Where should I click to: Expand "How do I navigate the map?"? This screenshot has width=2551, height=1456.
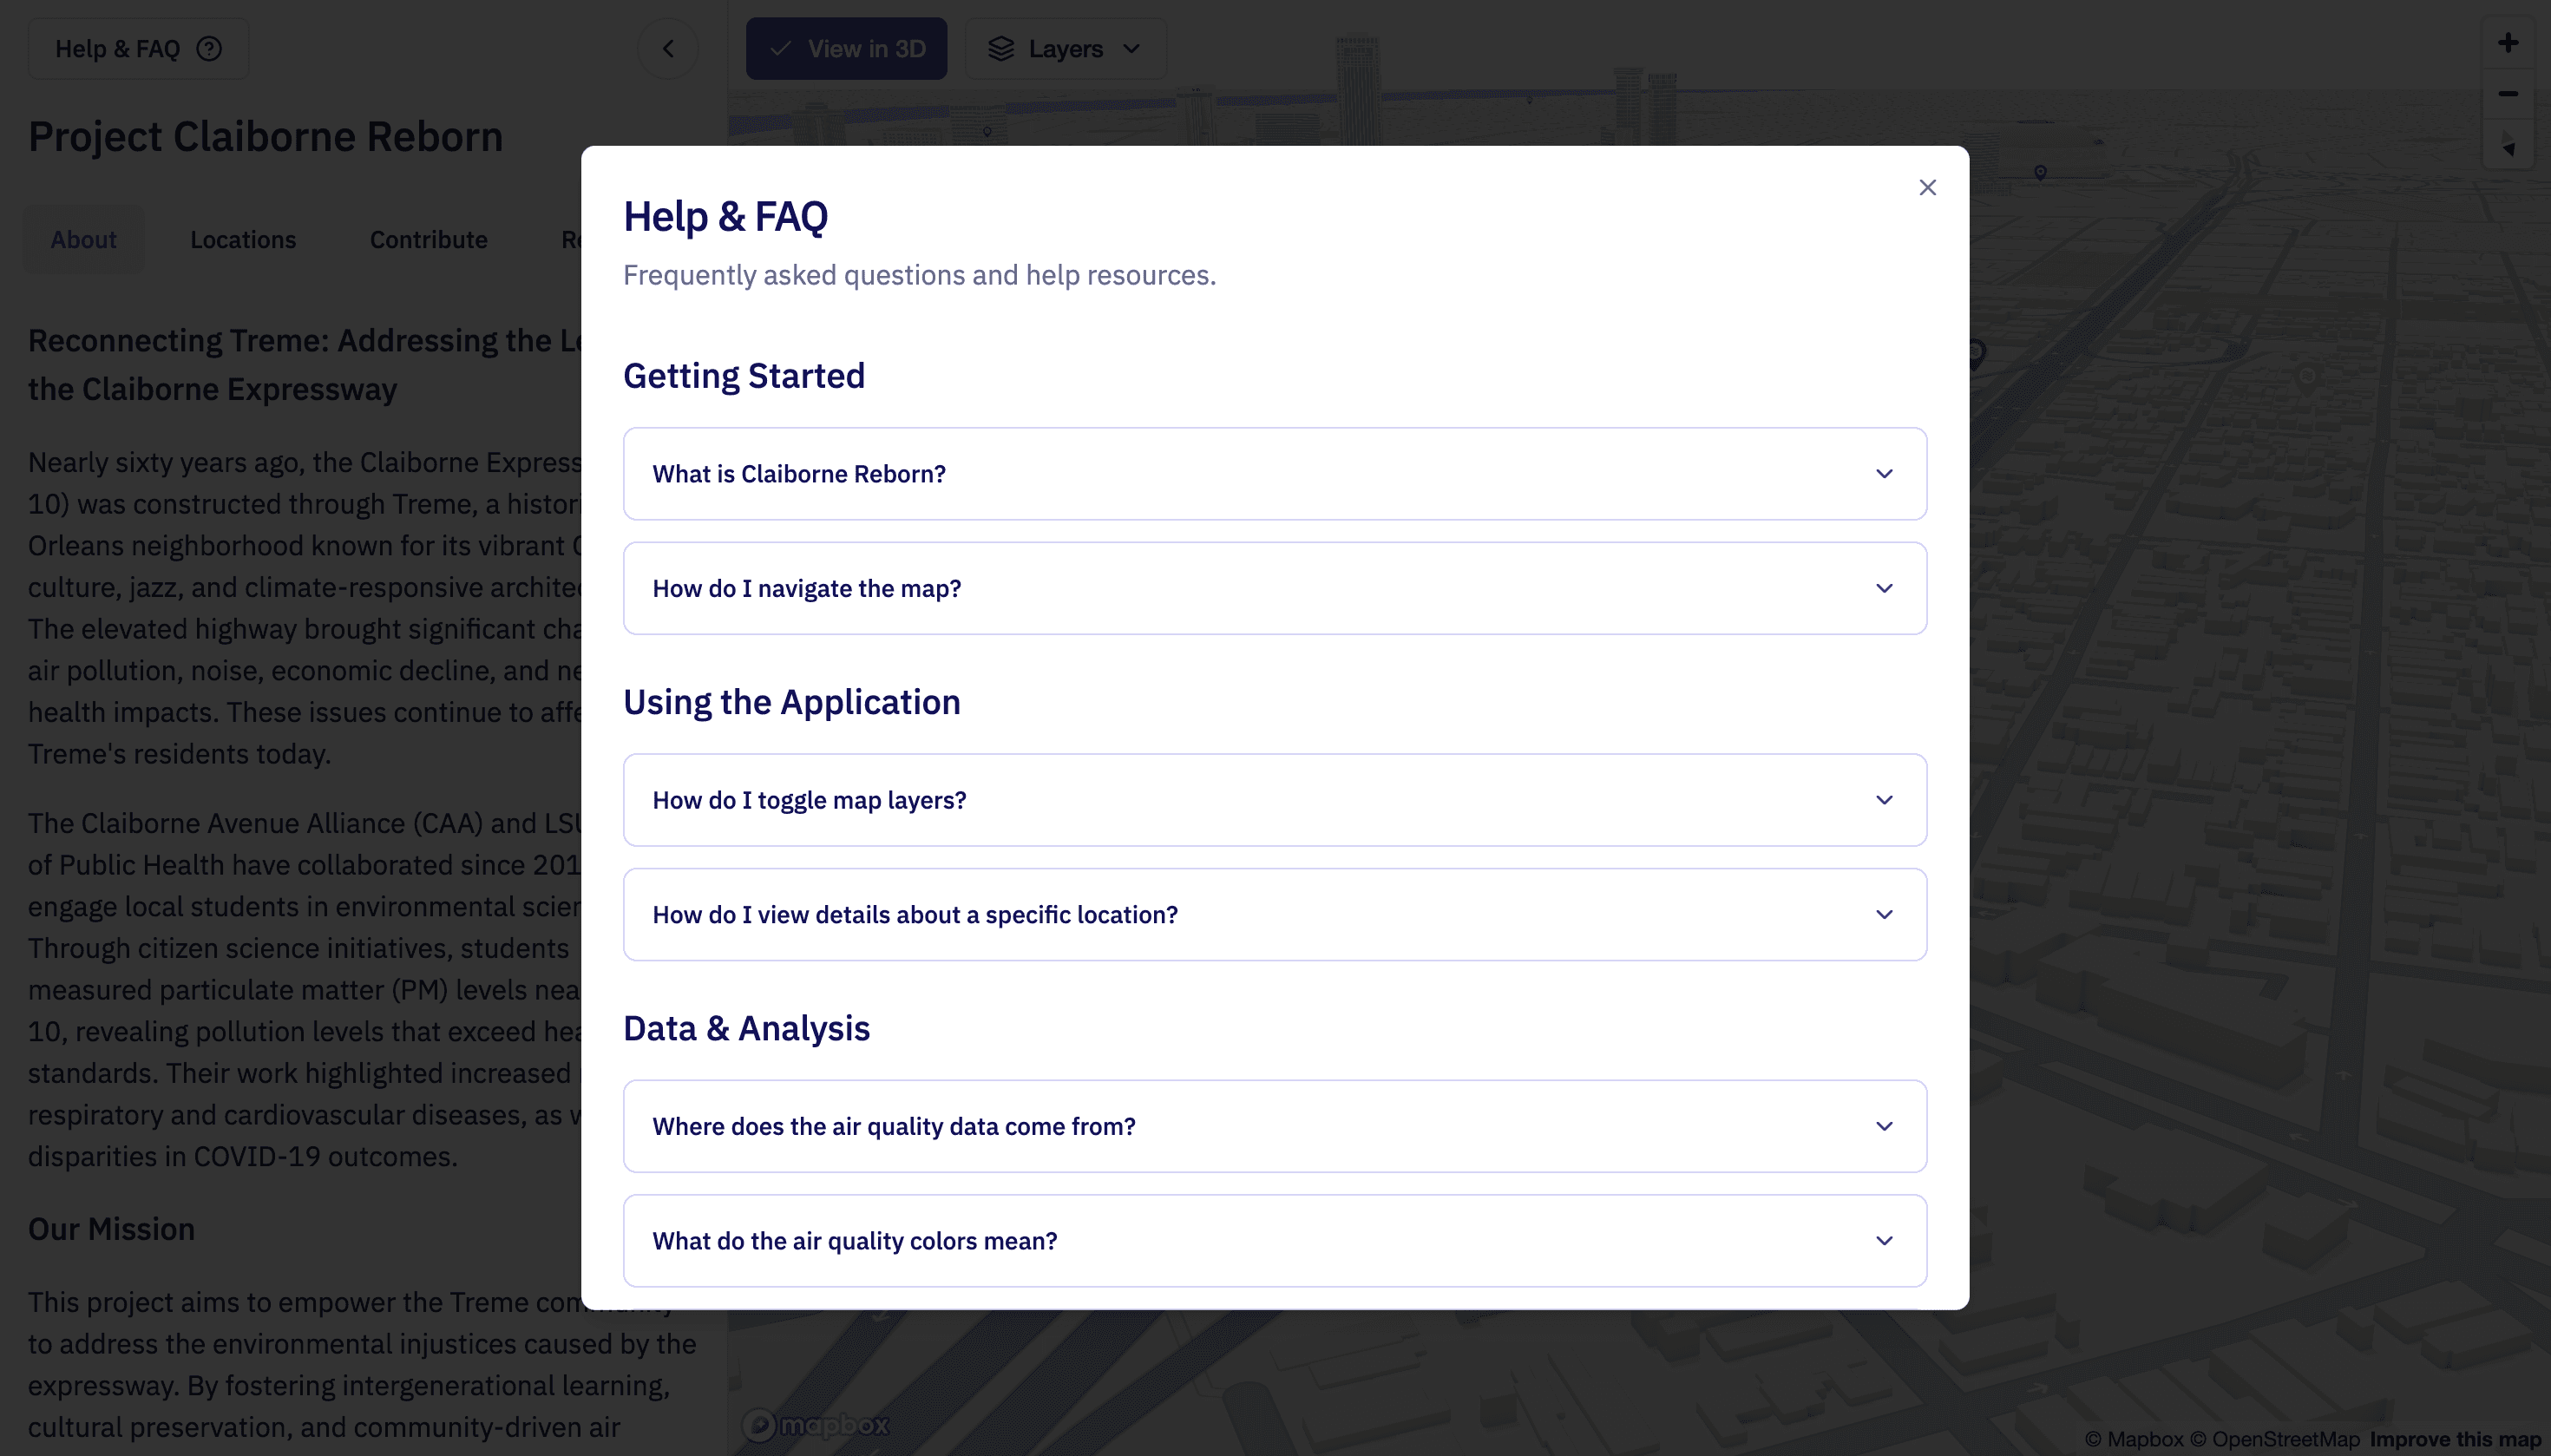click(1275, 588)
